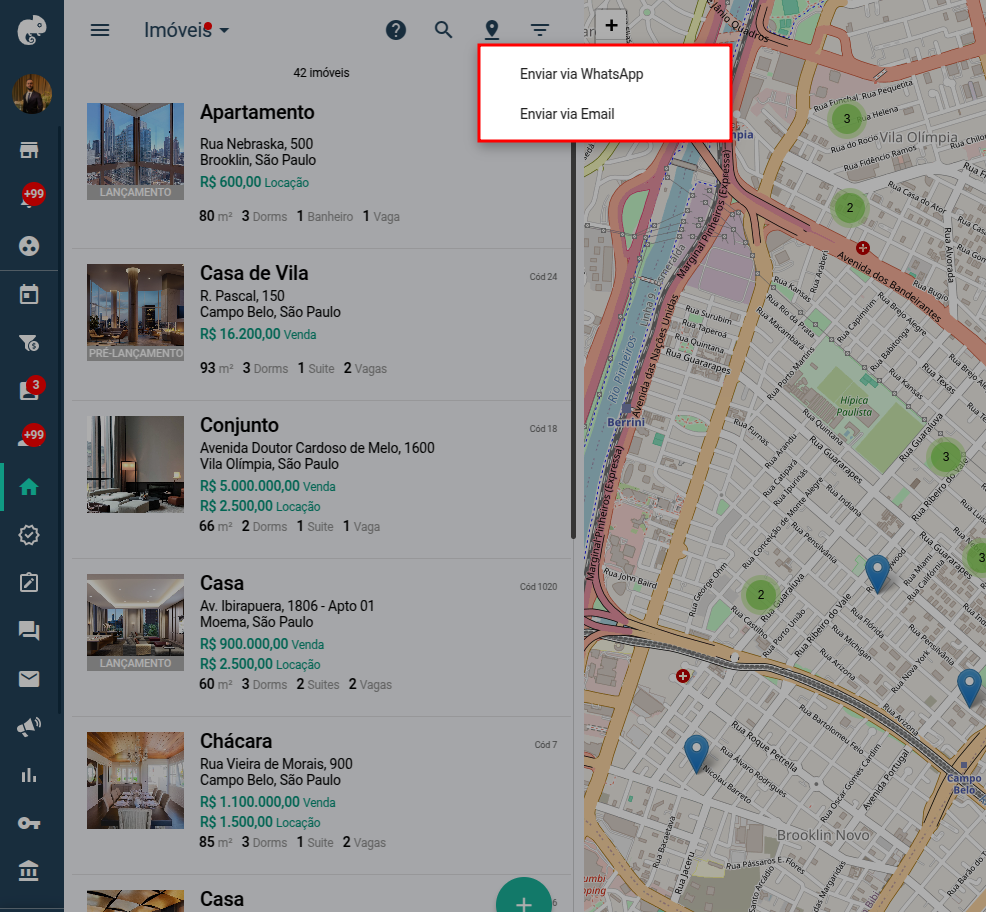Open the hamburger menu

(x=100, y=30)
